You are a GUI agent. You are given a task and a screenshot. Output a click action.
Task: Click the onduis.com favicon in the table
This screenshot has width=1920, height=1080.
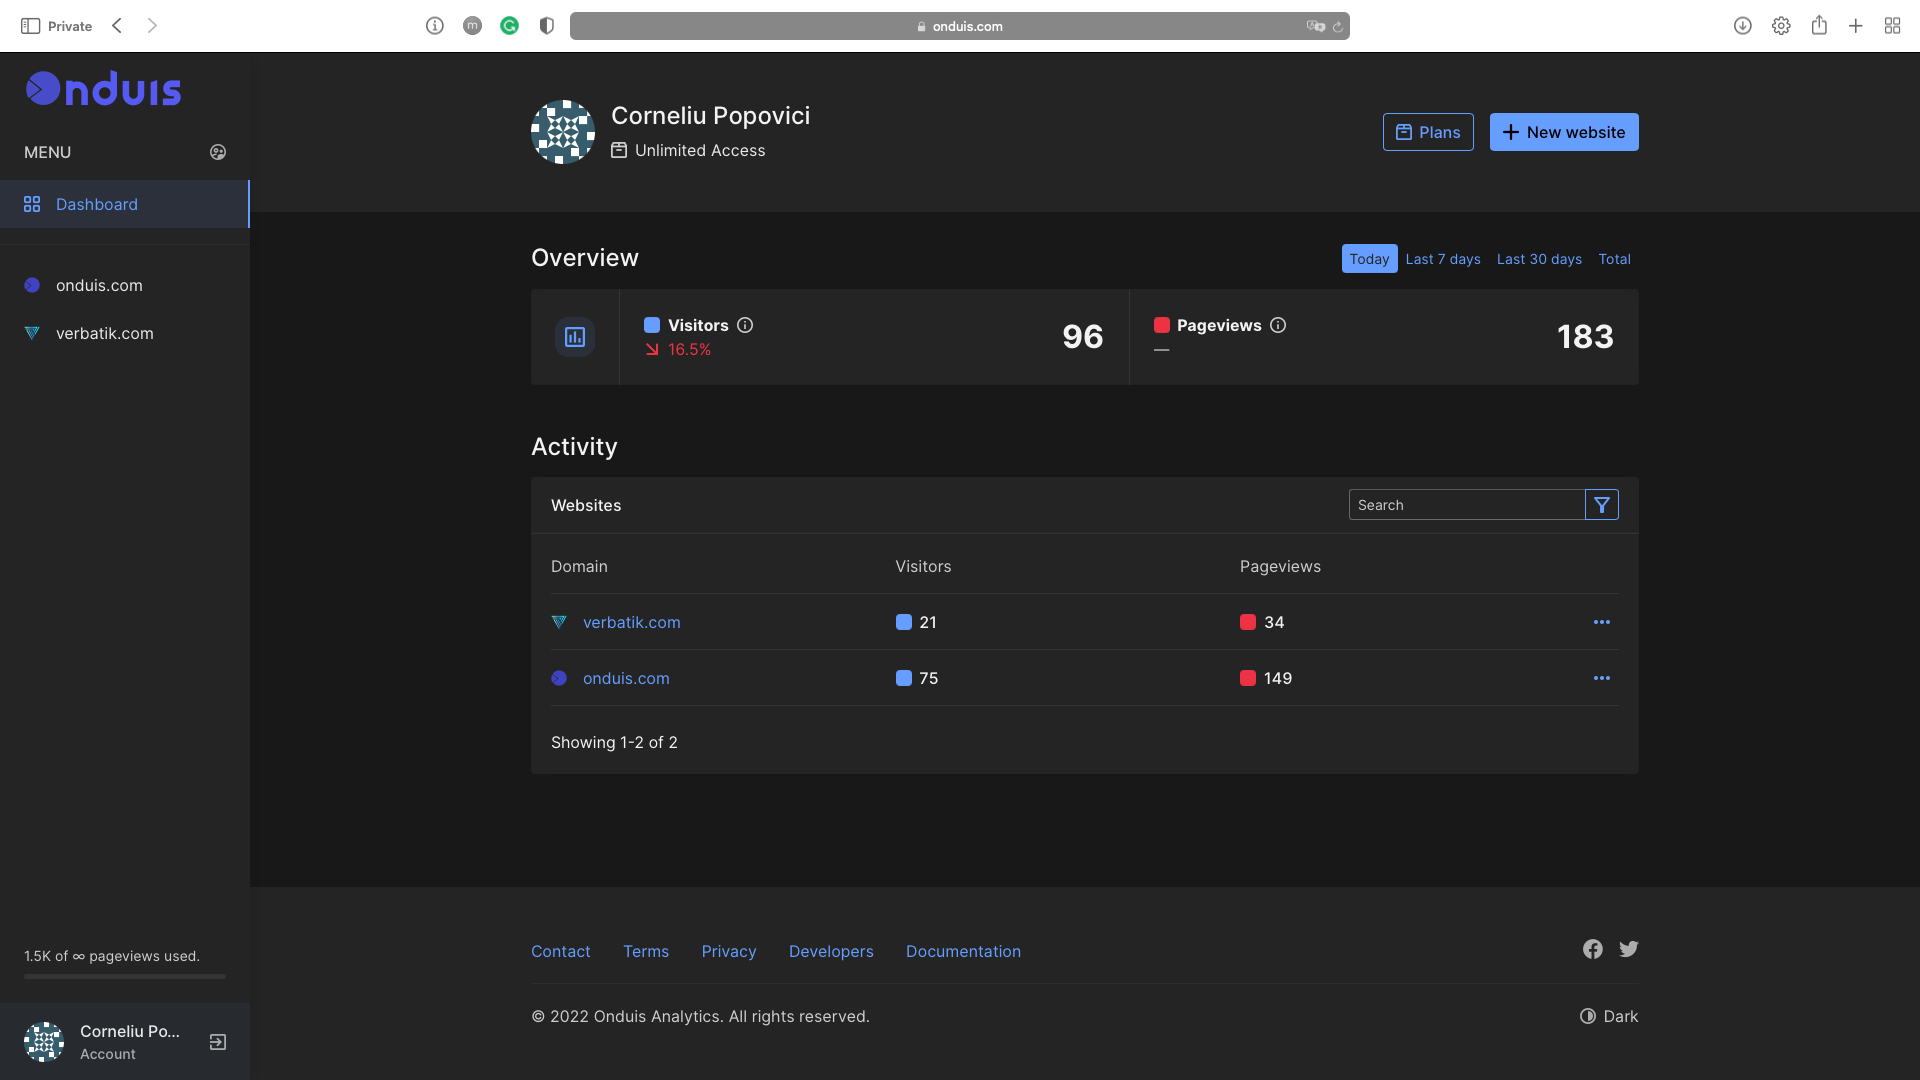559,678
